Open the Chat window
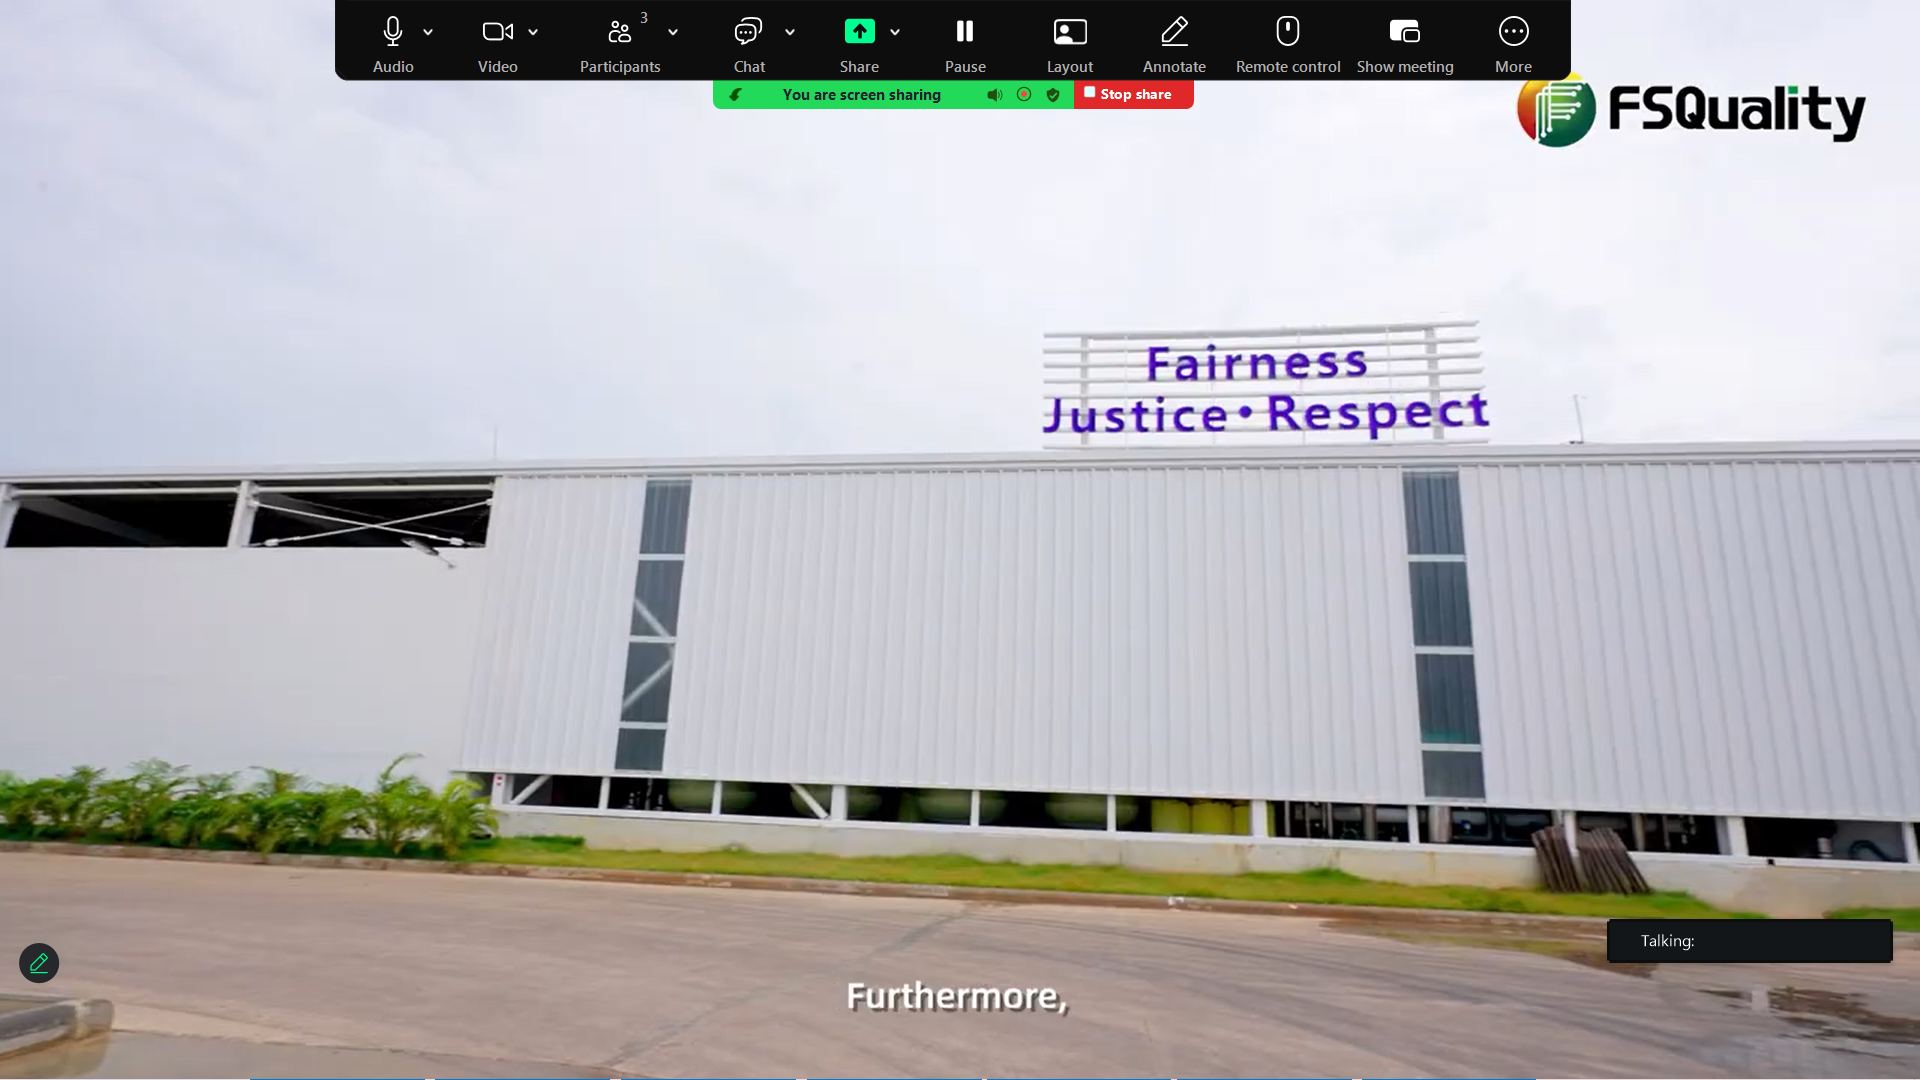 pyautogui.click(x=748, y=32)
